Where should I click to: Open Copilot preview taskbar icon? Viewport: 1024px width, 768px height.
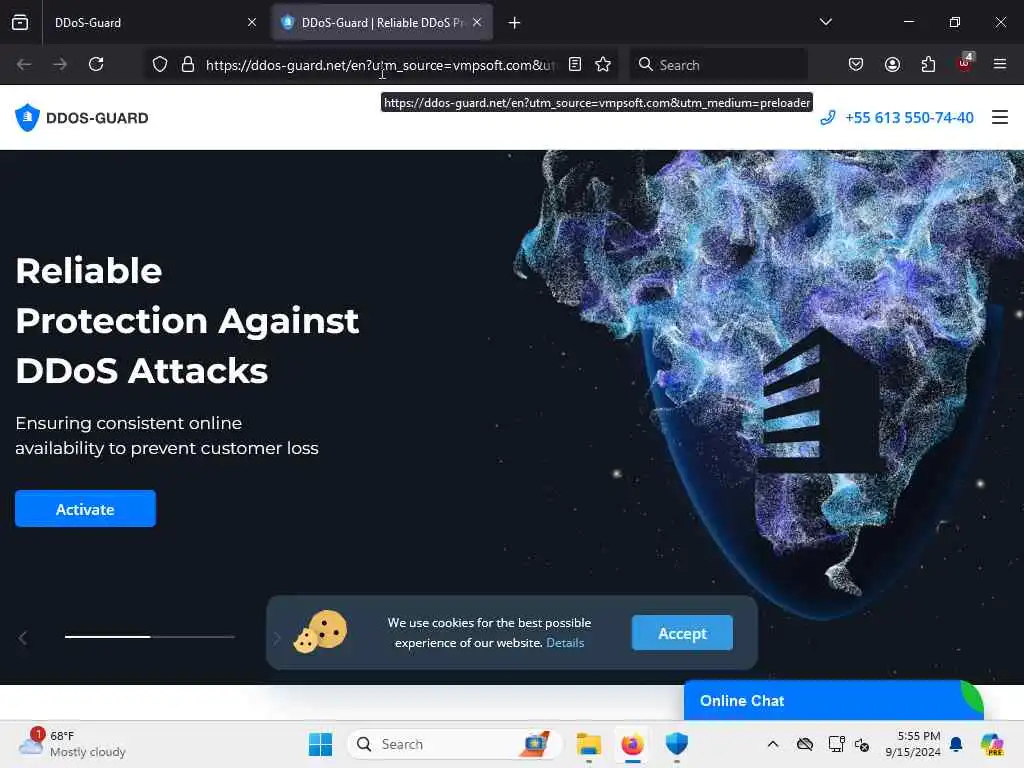coord(992,744)
